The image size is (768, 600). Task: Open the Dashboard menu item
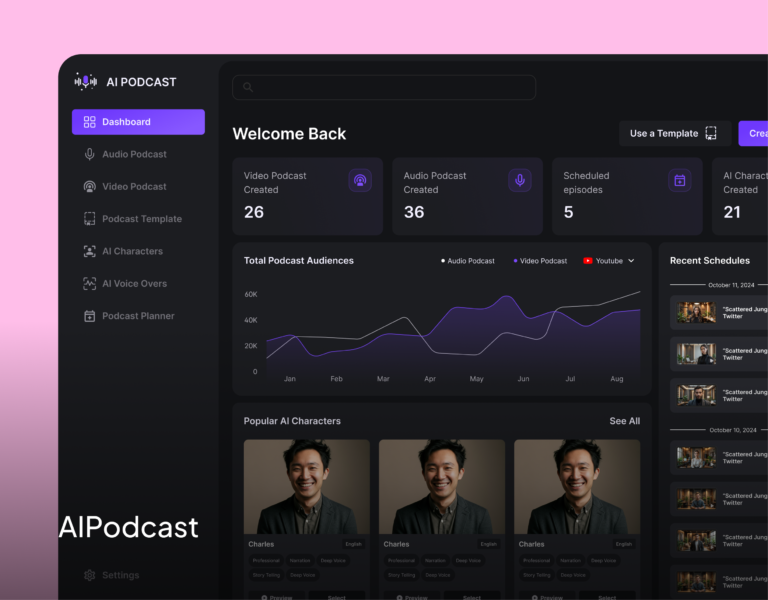tap(138, 122)
